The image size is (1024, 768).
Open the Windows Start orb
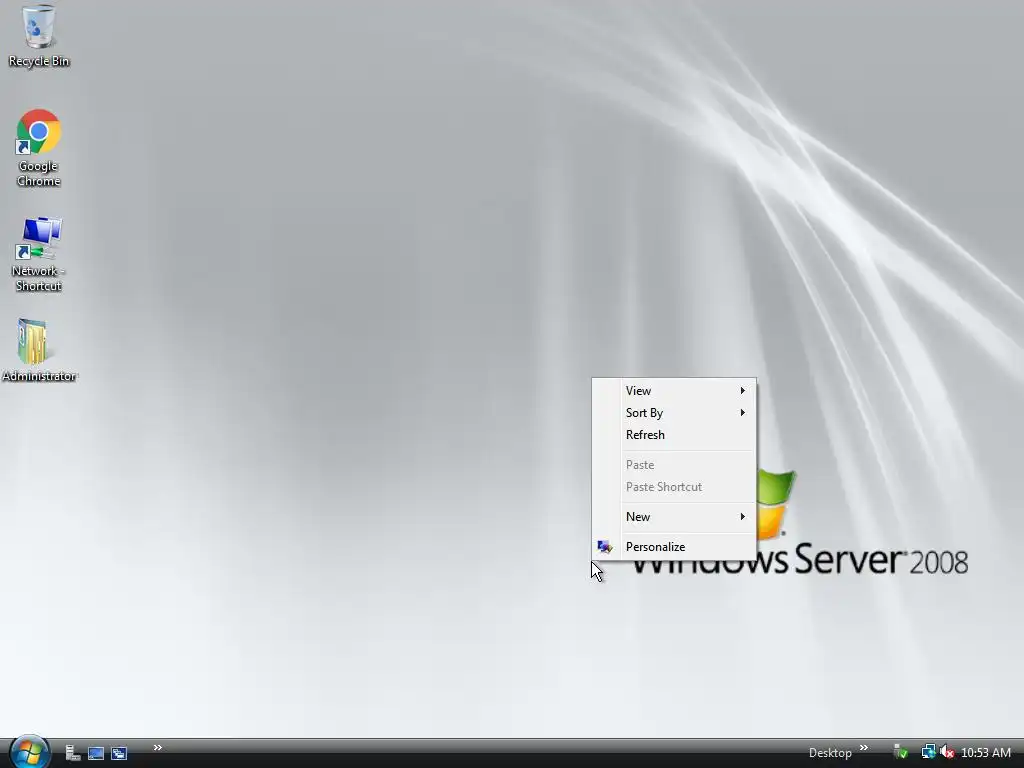(29, 752)
